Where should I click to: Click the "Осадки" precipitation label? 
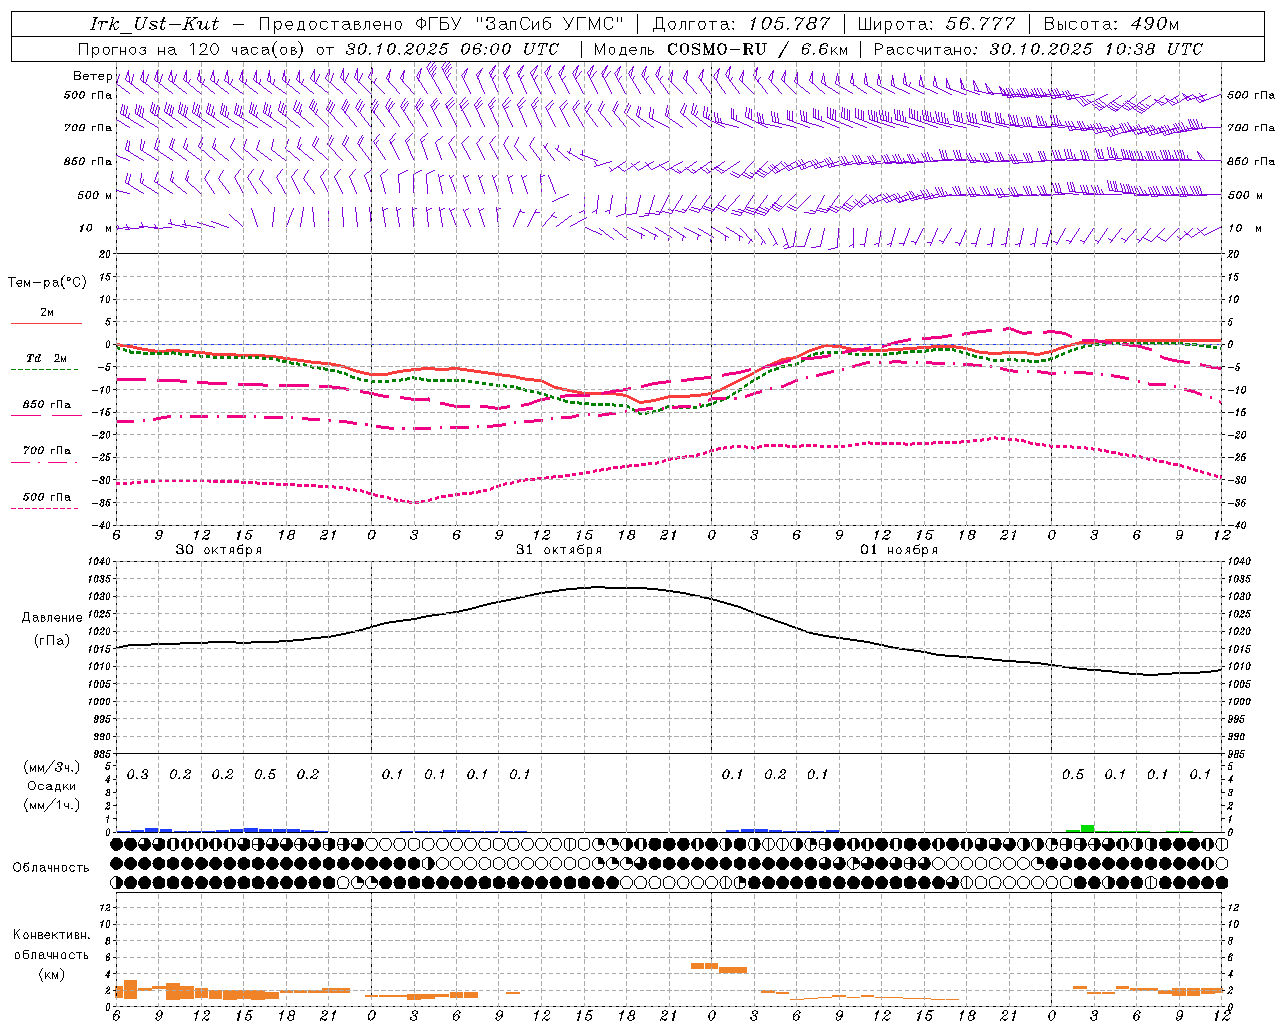(x=51, y=786)
